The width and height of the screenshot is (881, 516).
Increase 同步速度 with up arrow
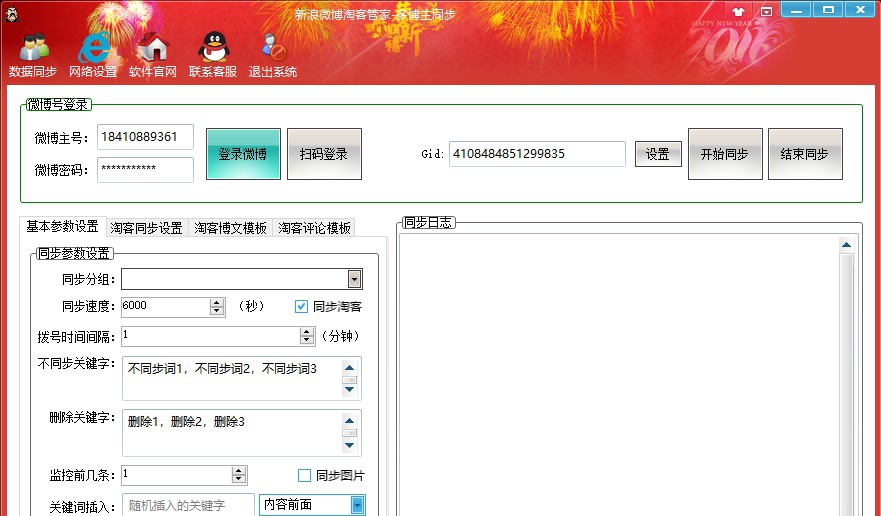pos(217,302)
